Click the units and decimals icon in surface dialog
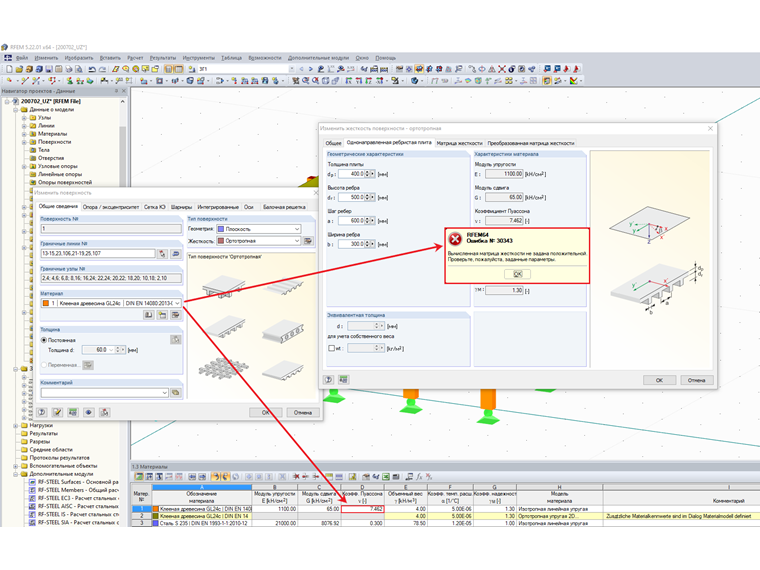This screenshot has width=760, height=570. point(73,412)
